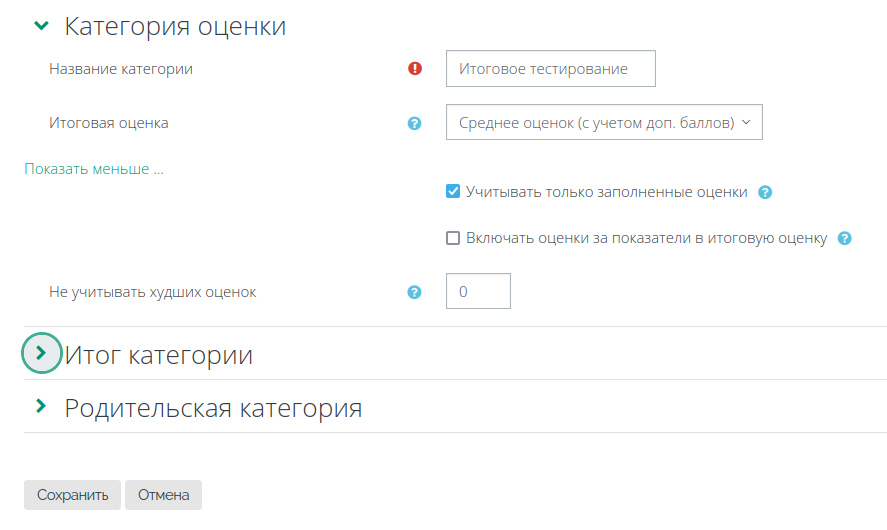Click the Итог категории heading text
This screenshot has width=887, height=530.
(158, 355)
